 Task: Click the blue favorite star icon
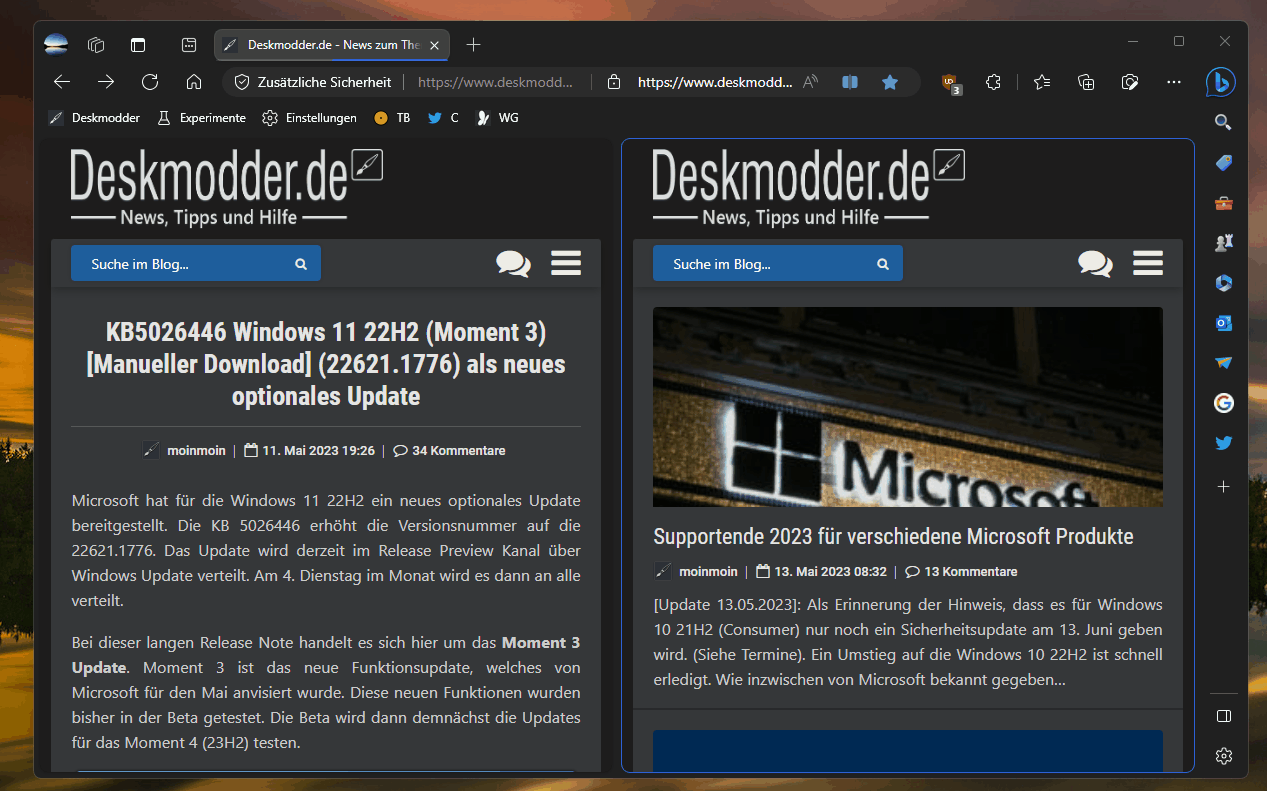coord(890,82)
